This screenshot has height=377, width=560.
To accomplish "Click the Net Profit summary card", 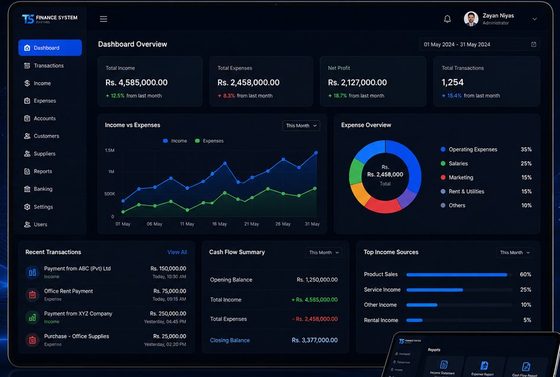I will click(373, 81).
